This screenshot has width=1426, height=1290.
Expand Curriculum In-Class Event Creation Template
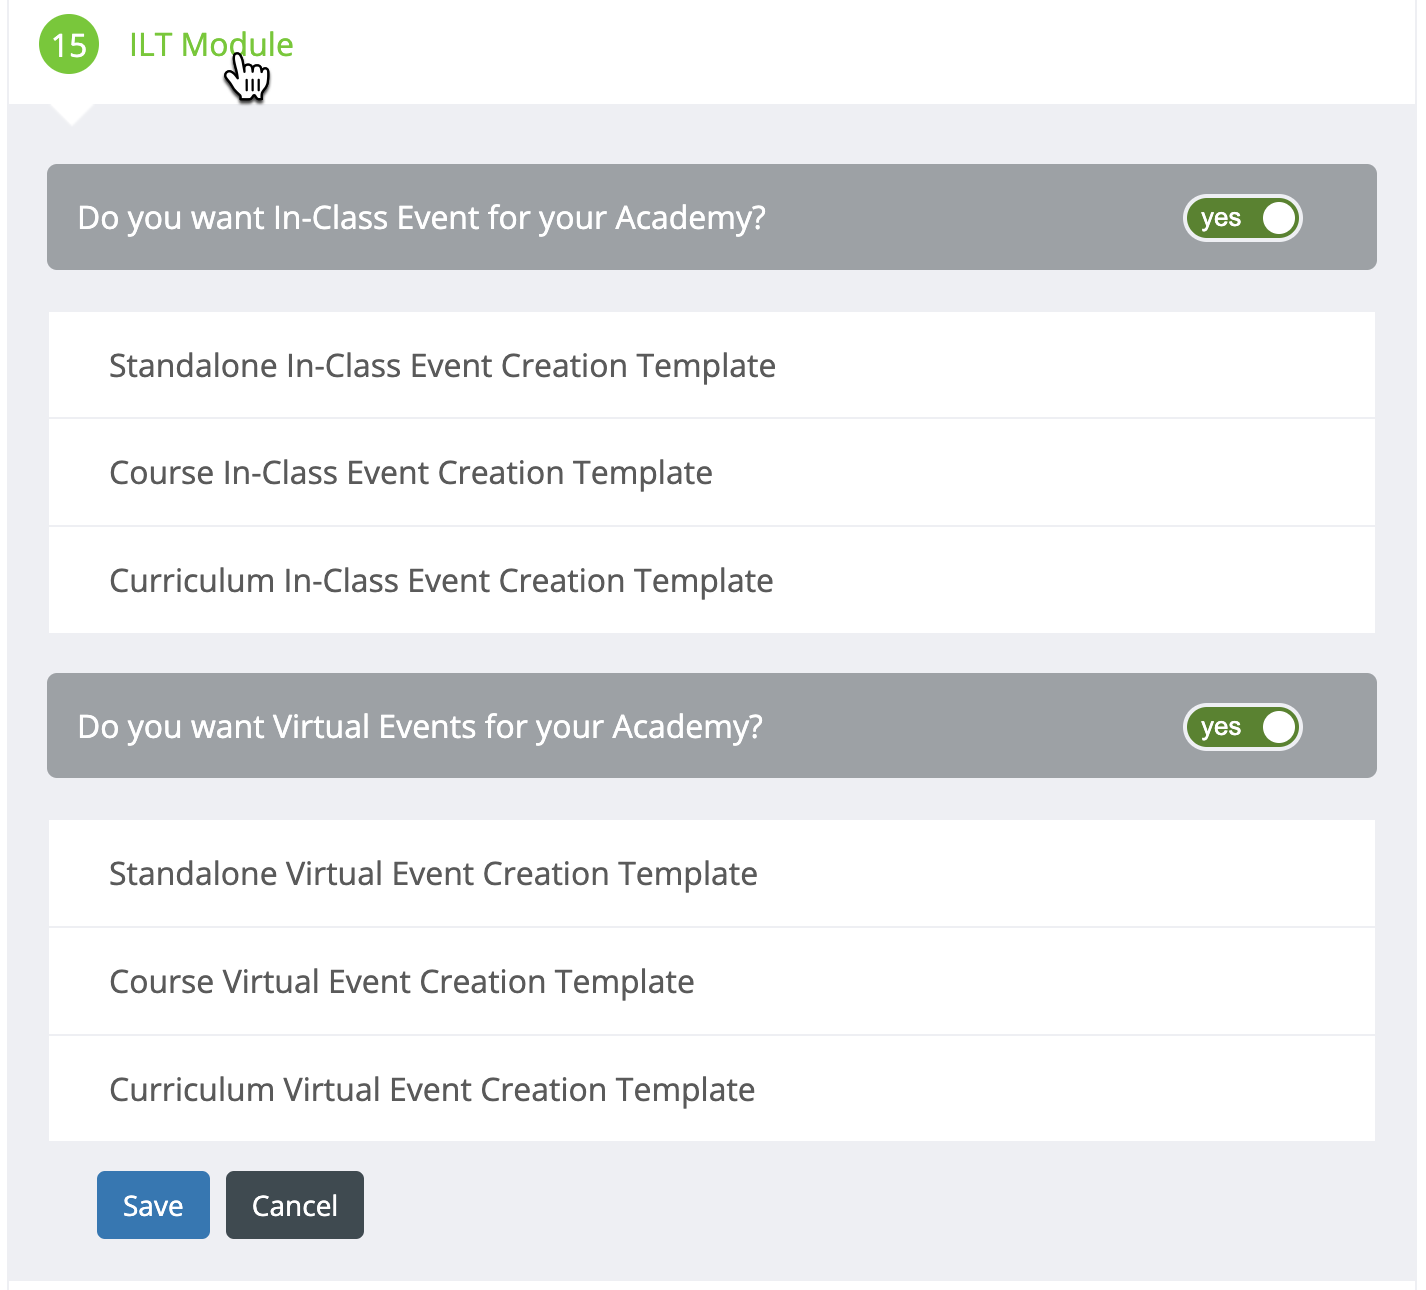pyautogui.click(x=441, y=581)
